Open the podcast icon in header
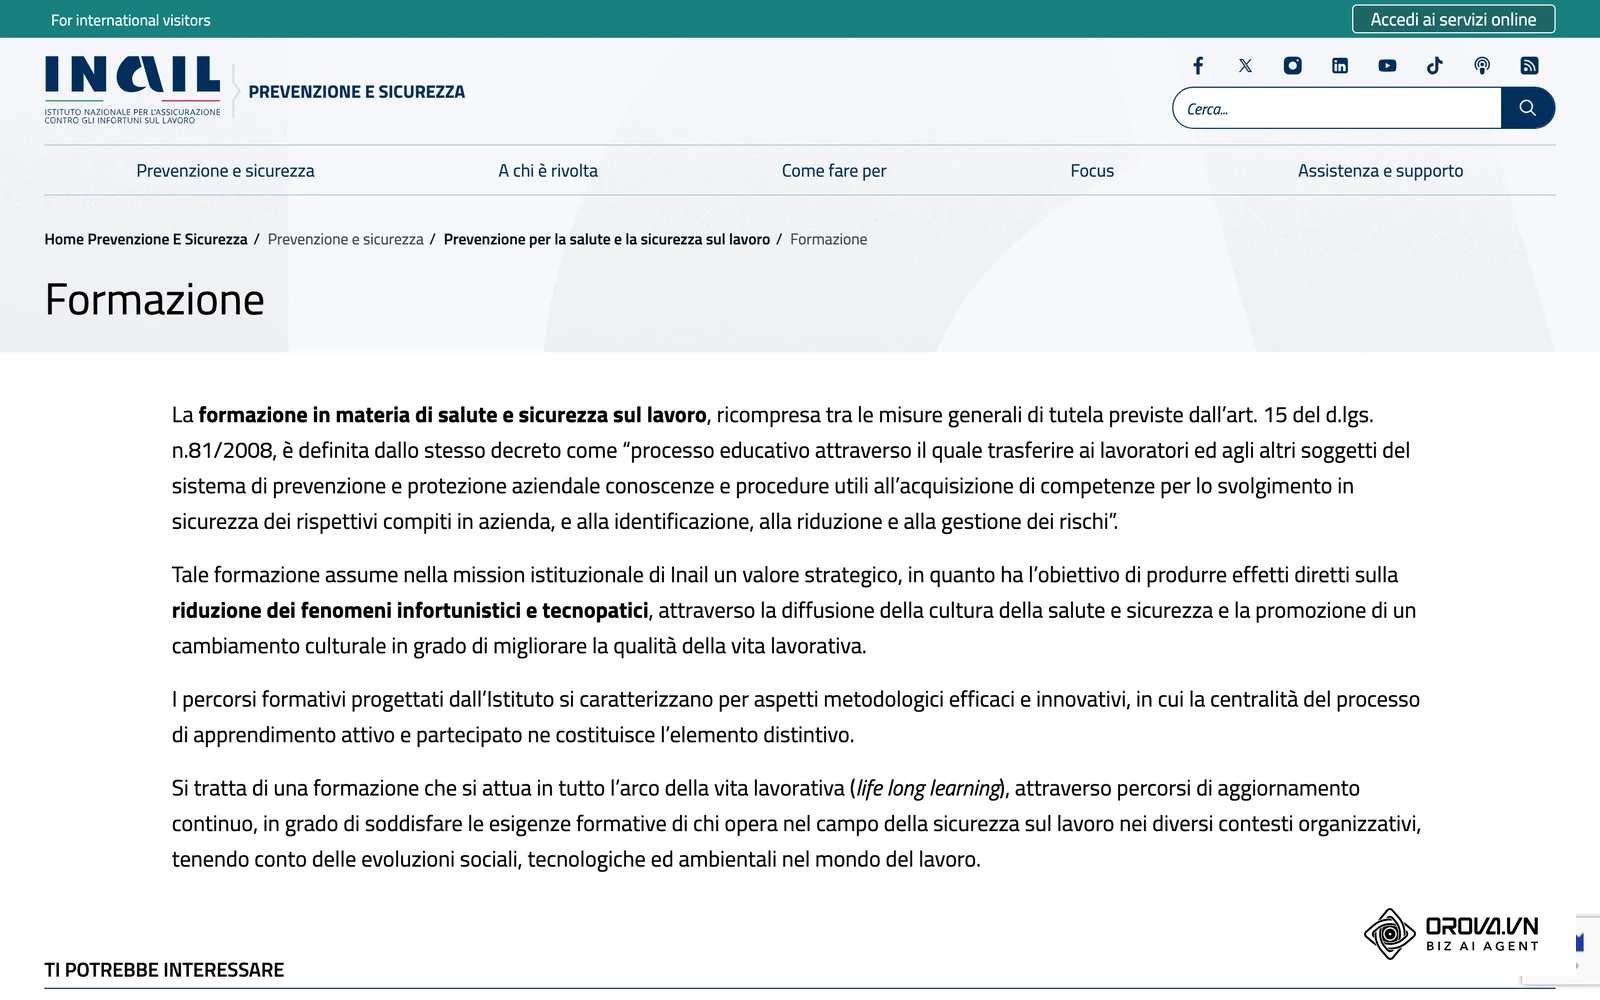This screenshot has height=1000, width=1600. 1482,66
